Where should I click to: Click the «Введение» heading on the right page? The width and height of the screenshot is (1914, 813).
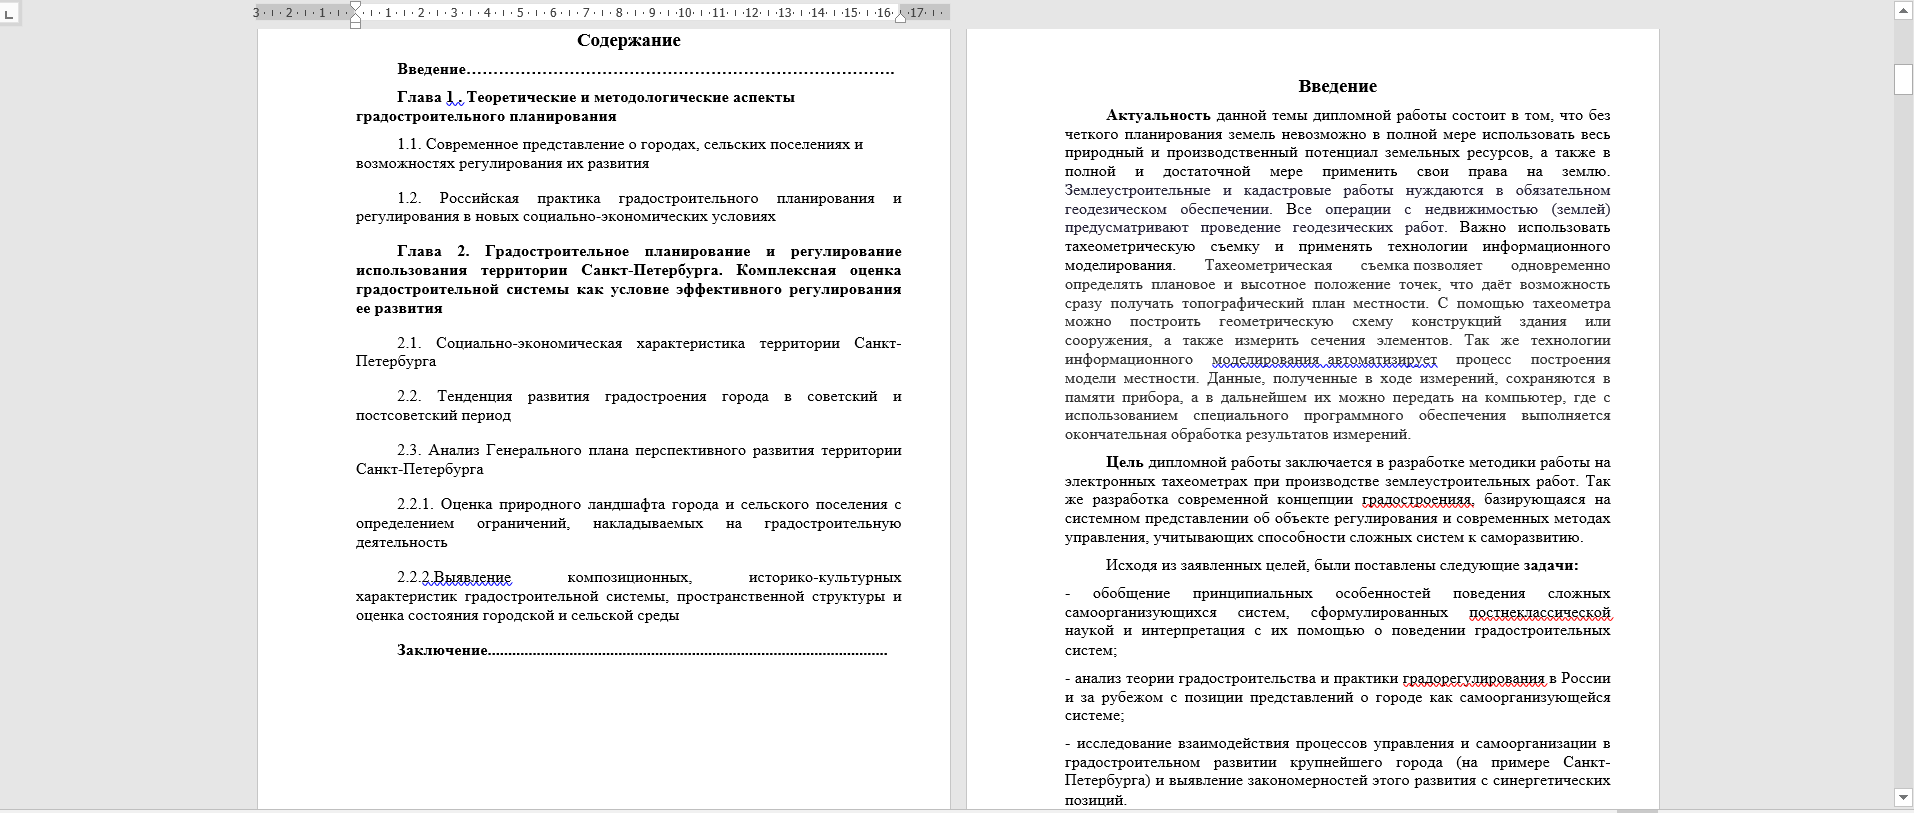(x=1337, y=87)
